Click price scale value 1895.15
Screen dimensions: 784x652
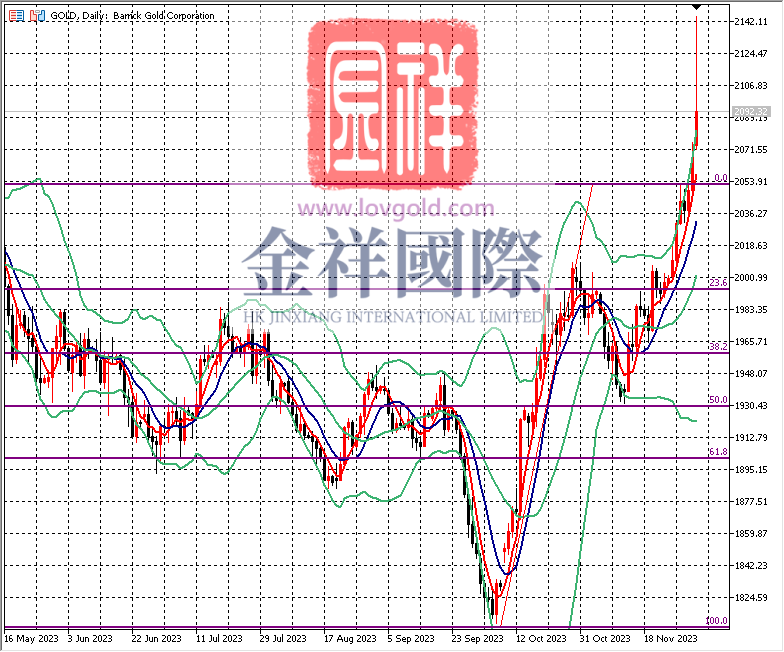pos(750,470)
